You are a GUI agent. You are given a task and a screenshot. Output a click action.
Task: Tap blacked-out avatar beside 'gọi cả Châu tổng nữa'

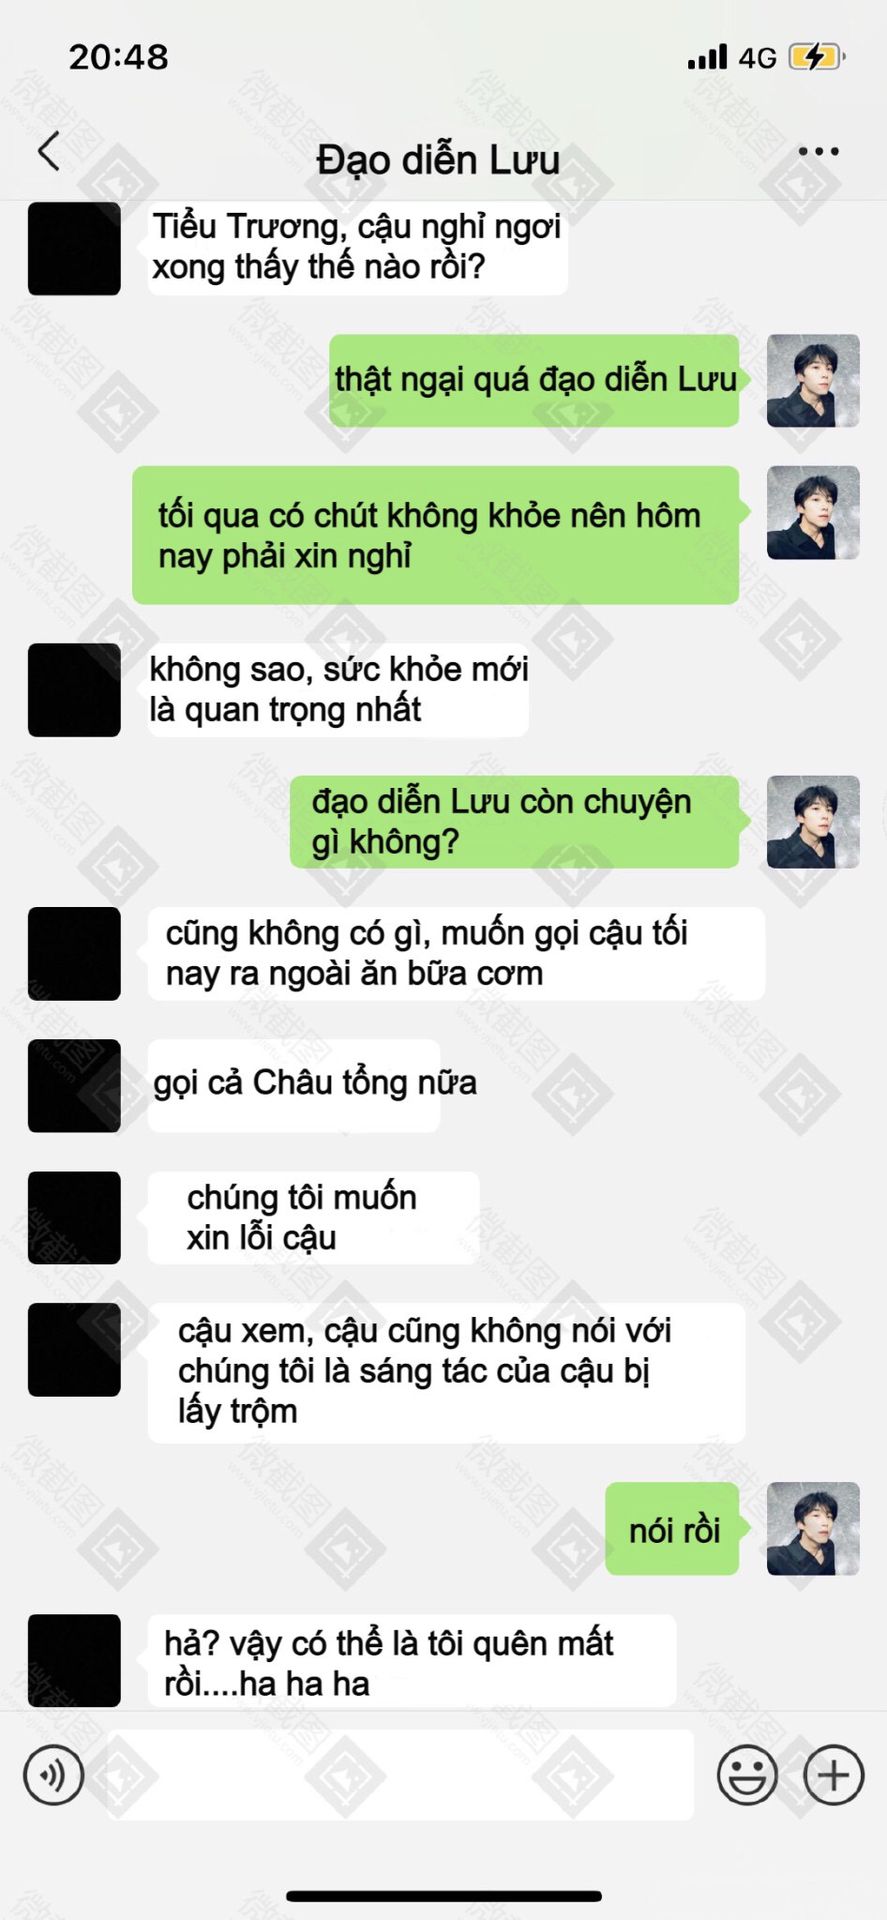(x=74, y=1086)
